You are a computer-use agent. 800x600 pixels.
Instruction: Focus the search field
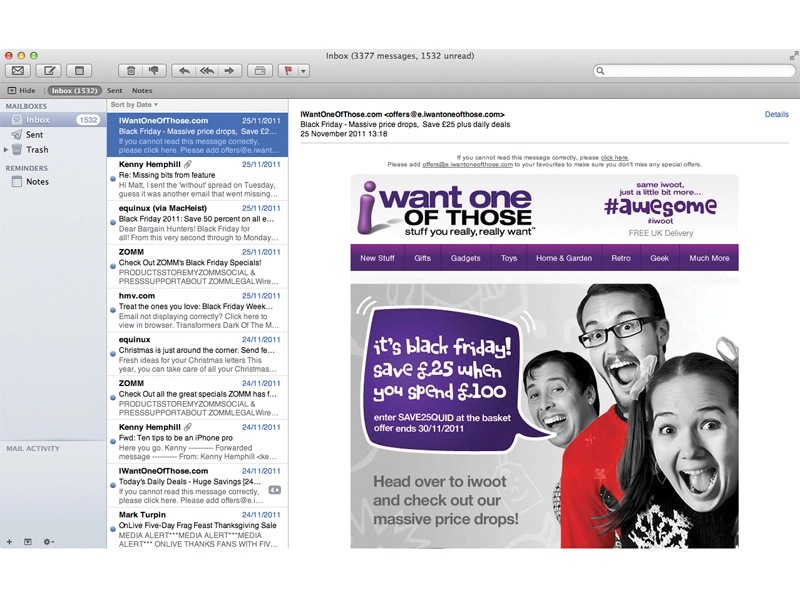[694, 71]
